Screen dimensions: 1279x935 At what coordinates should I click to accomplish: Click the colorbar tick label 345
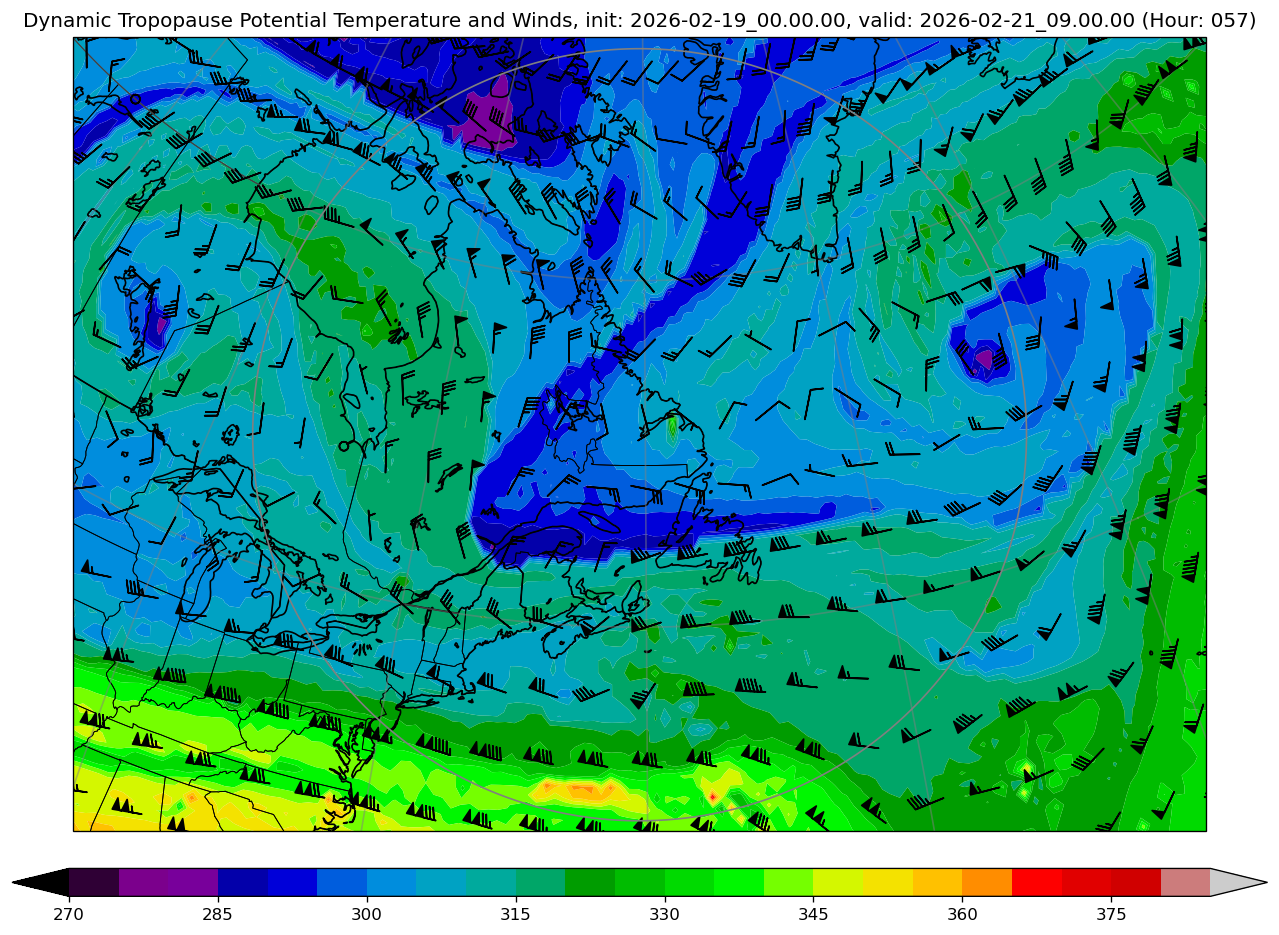(x=813, y=914)
